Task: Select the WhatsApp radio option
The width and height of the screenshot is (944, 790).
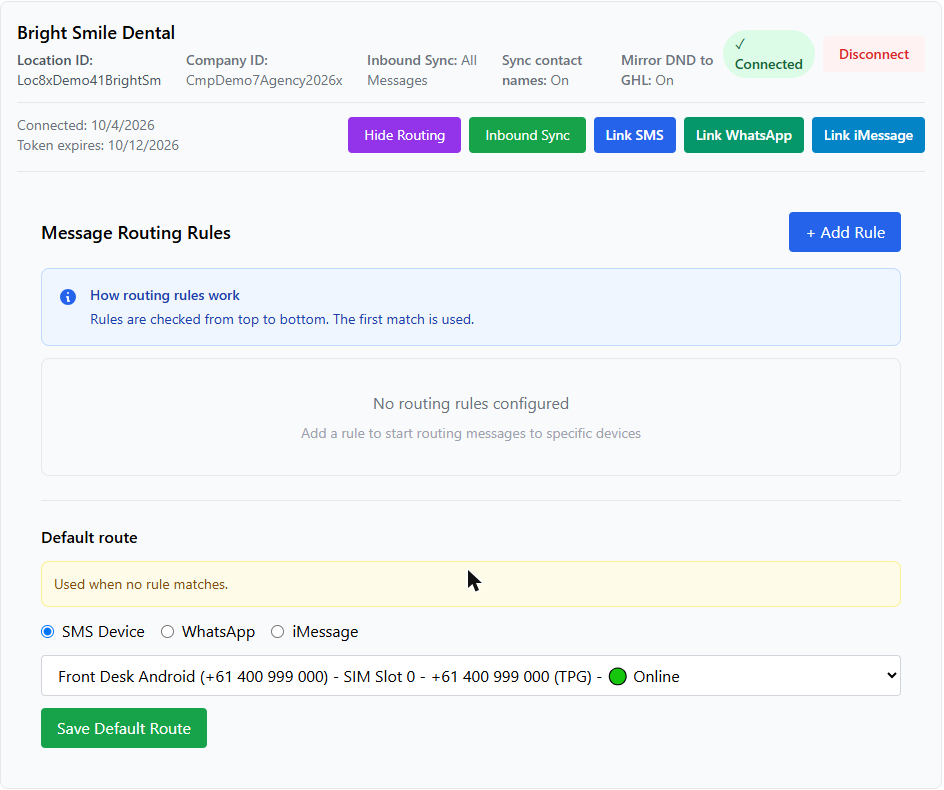Action: point(167,632)
